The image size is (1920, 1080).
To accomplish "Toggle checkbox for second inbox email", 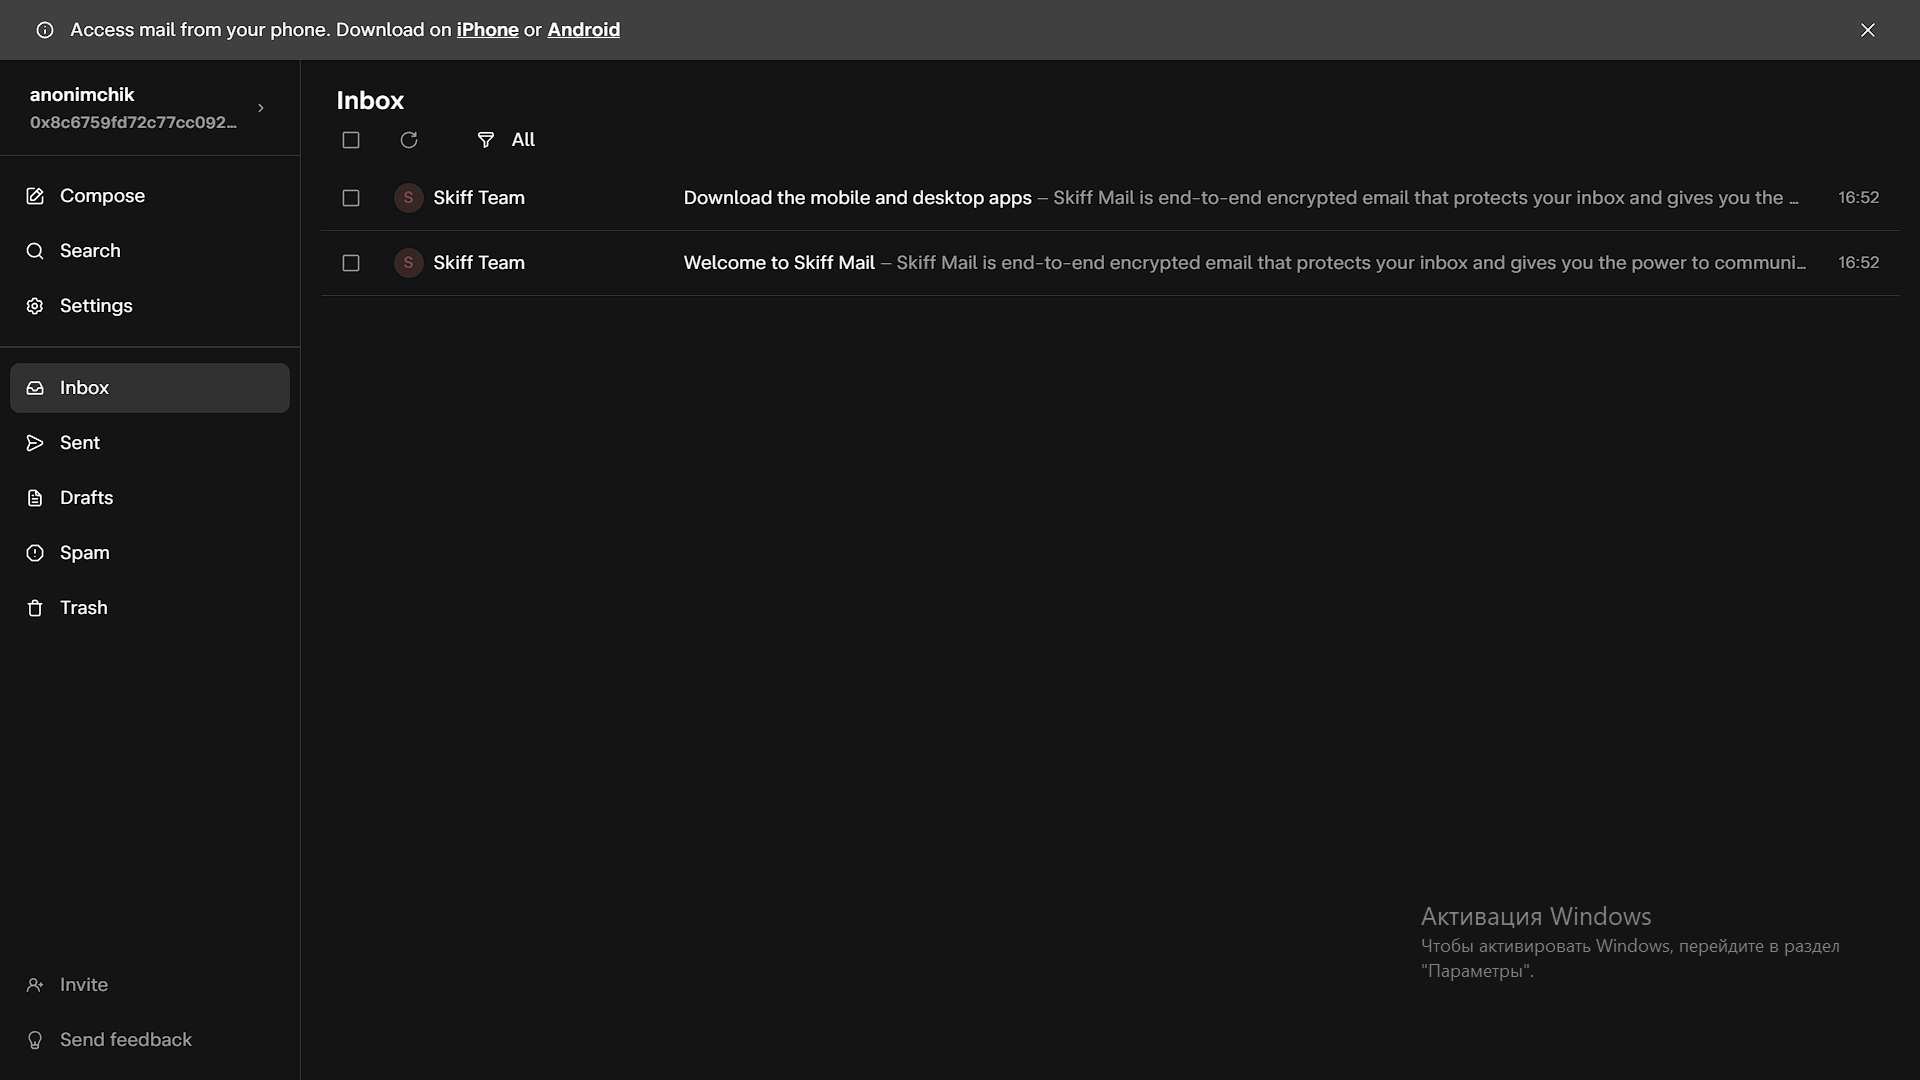I will point(349,262).
